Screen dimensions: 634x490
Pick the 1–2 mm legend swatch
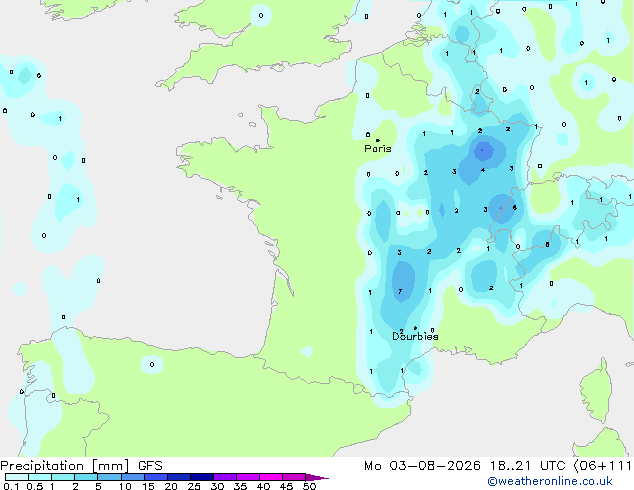(x=63, y=477)
